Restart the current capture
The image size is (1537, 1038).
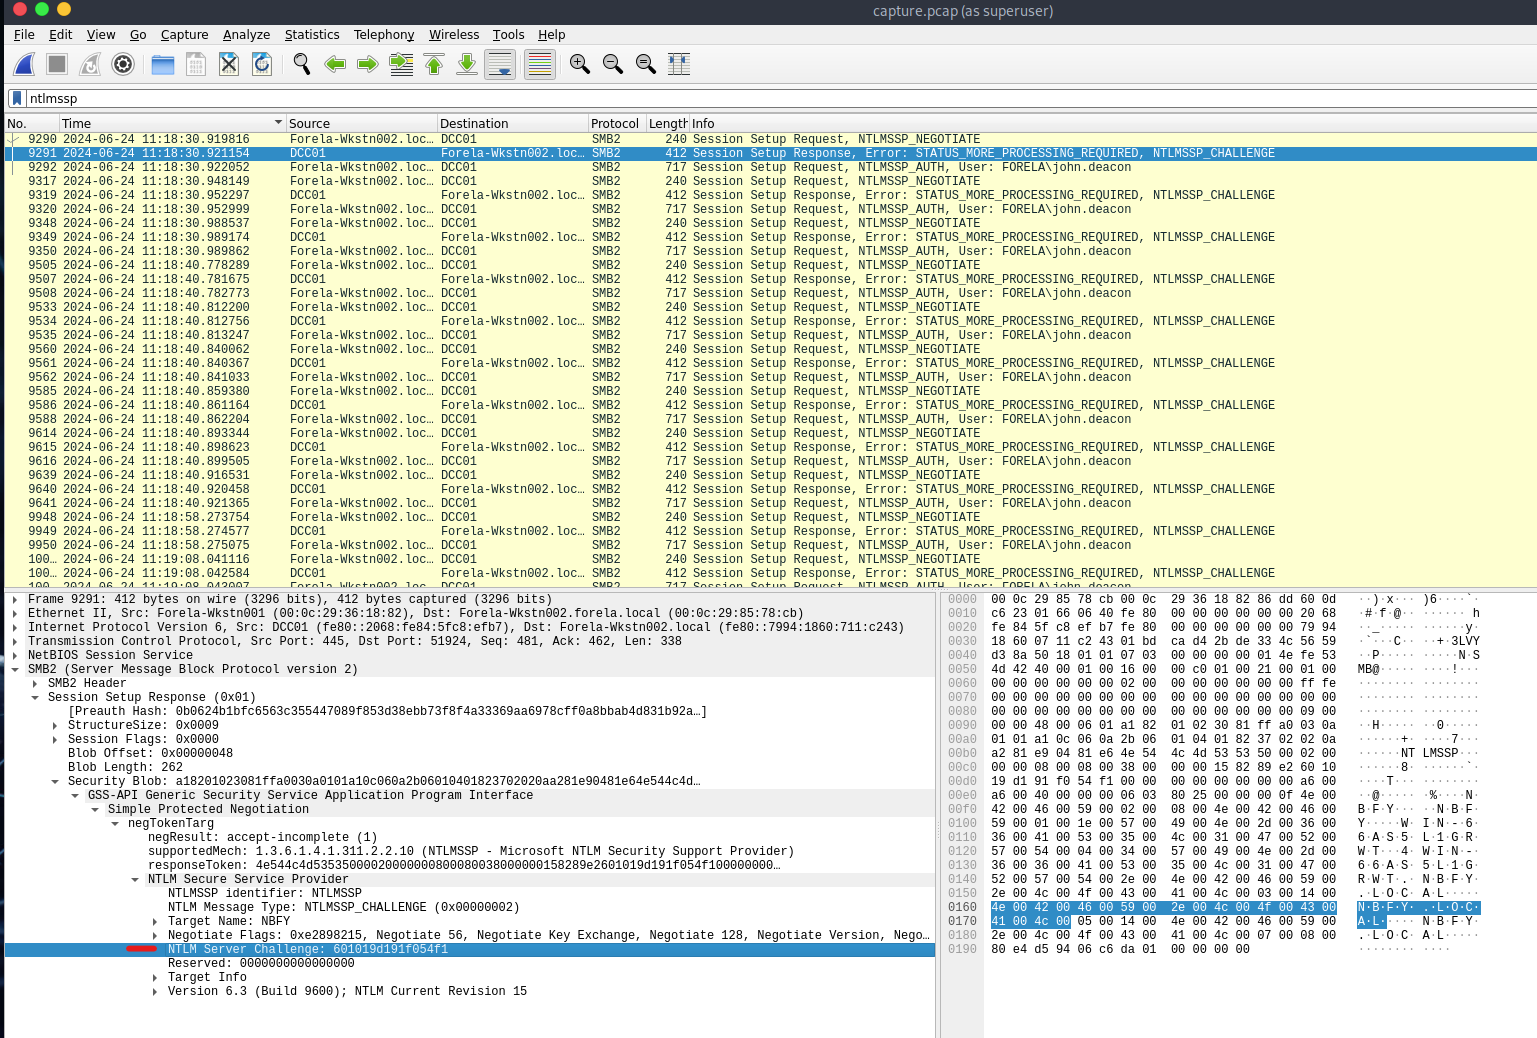[90, 64]
